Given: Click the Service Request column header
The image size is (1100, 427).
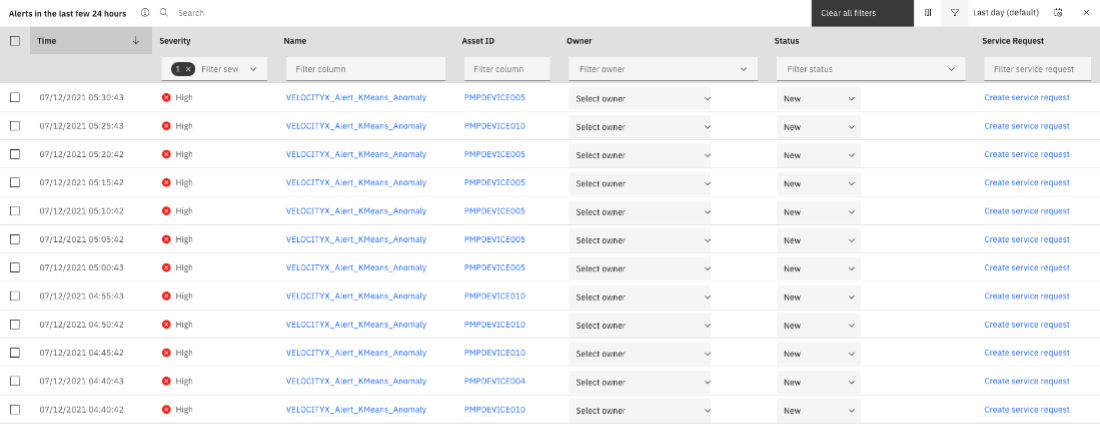Looking at the screenshot, I should 1013,41.
